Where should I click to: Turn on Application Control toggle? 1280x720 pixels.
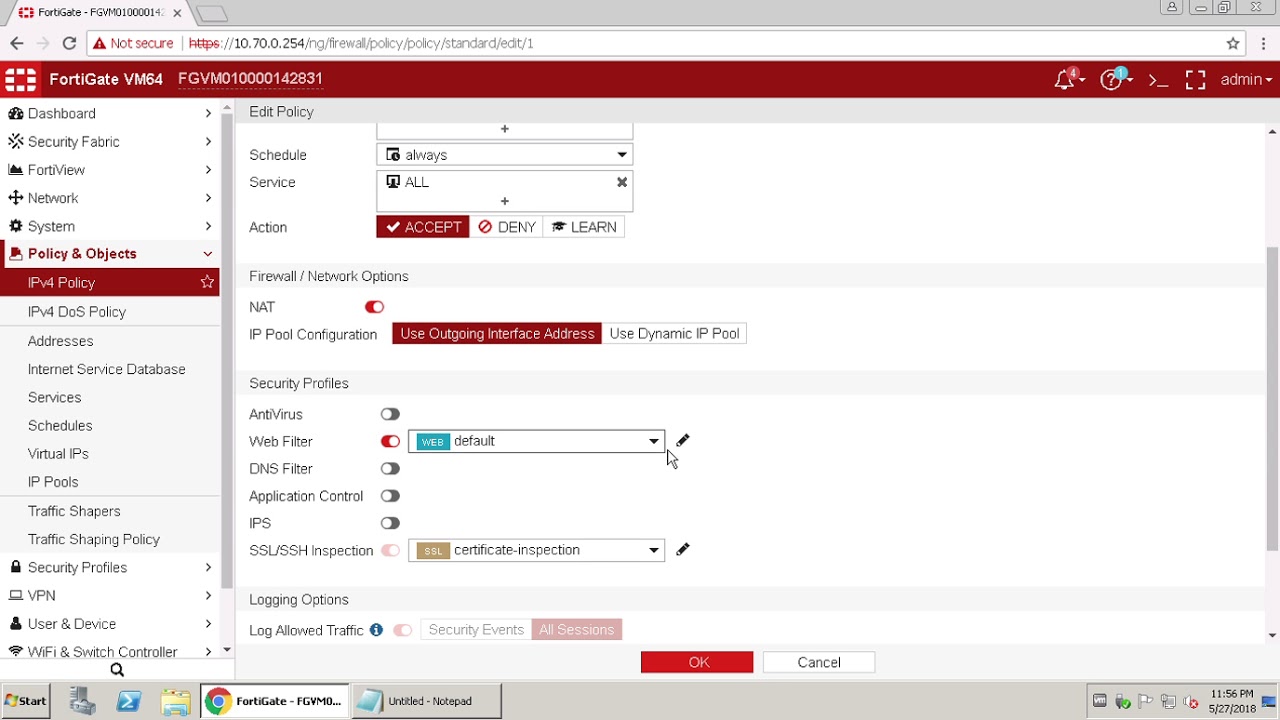390,496
